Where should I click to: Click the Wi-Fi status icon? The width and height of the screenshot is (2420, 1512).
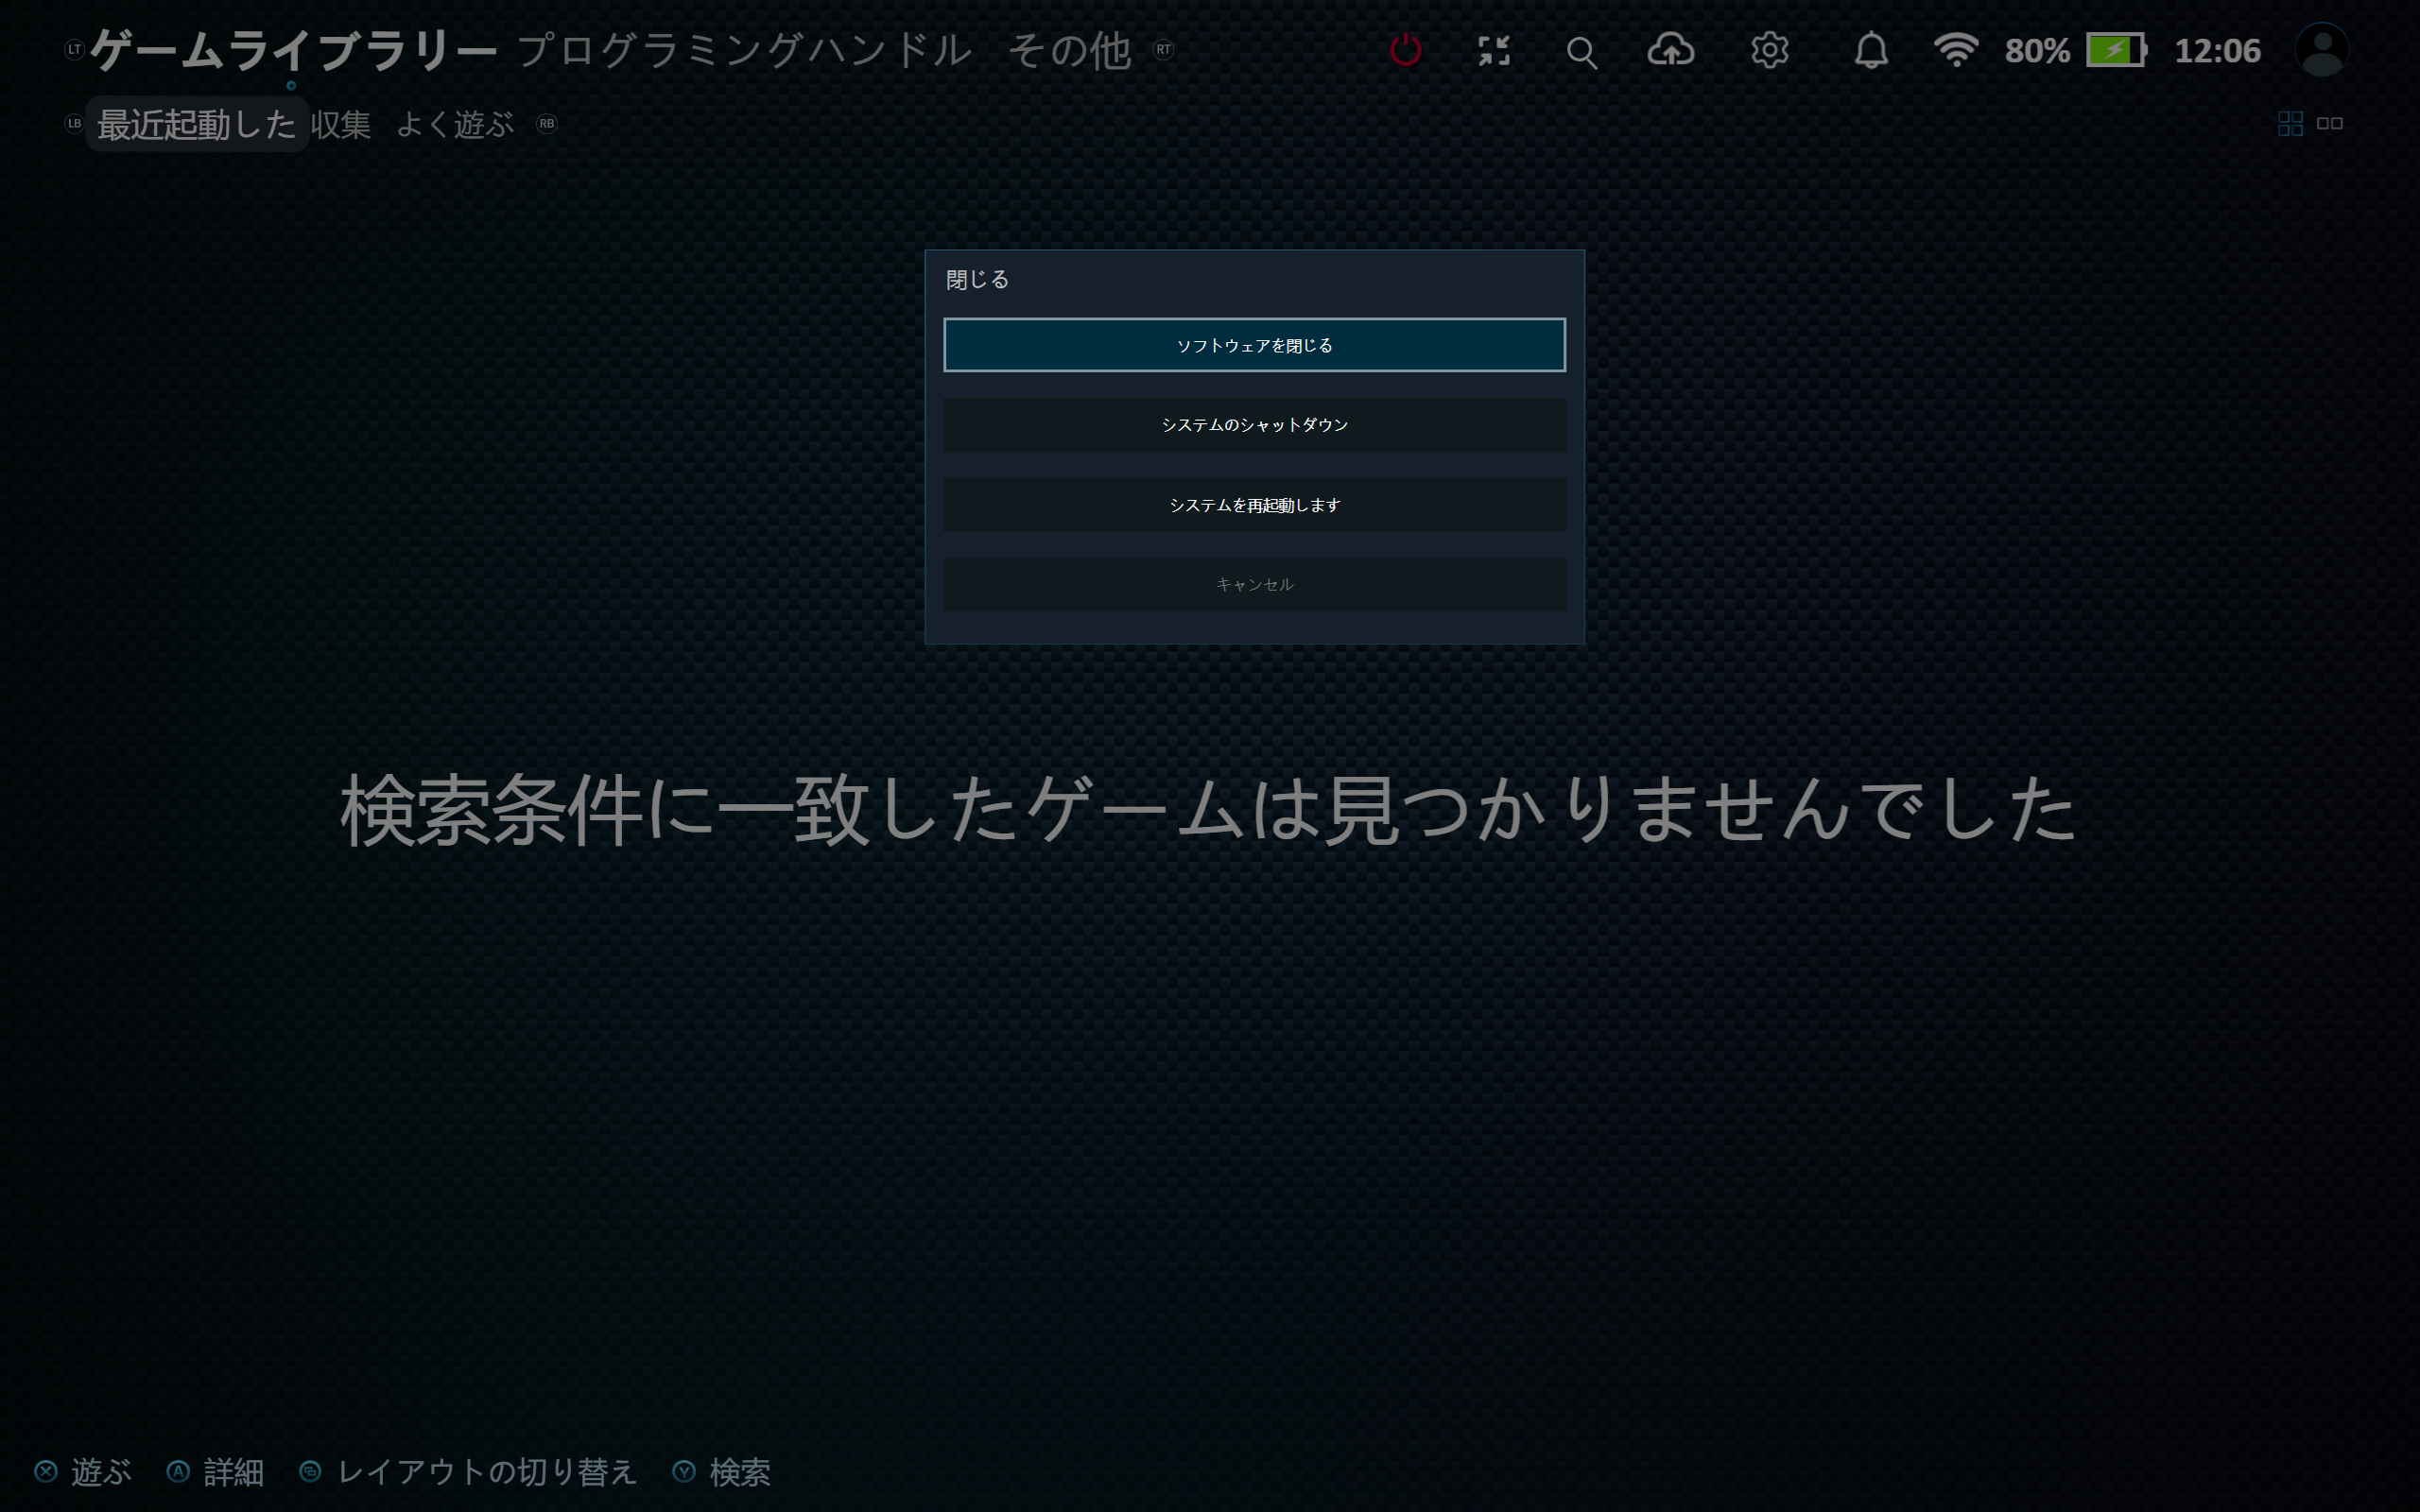coord(1955,50)
